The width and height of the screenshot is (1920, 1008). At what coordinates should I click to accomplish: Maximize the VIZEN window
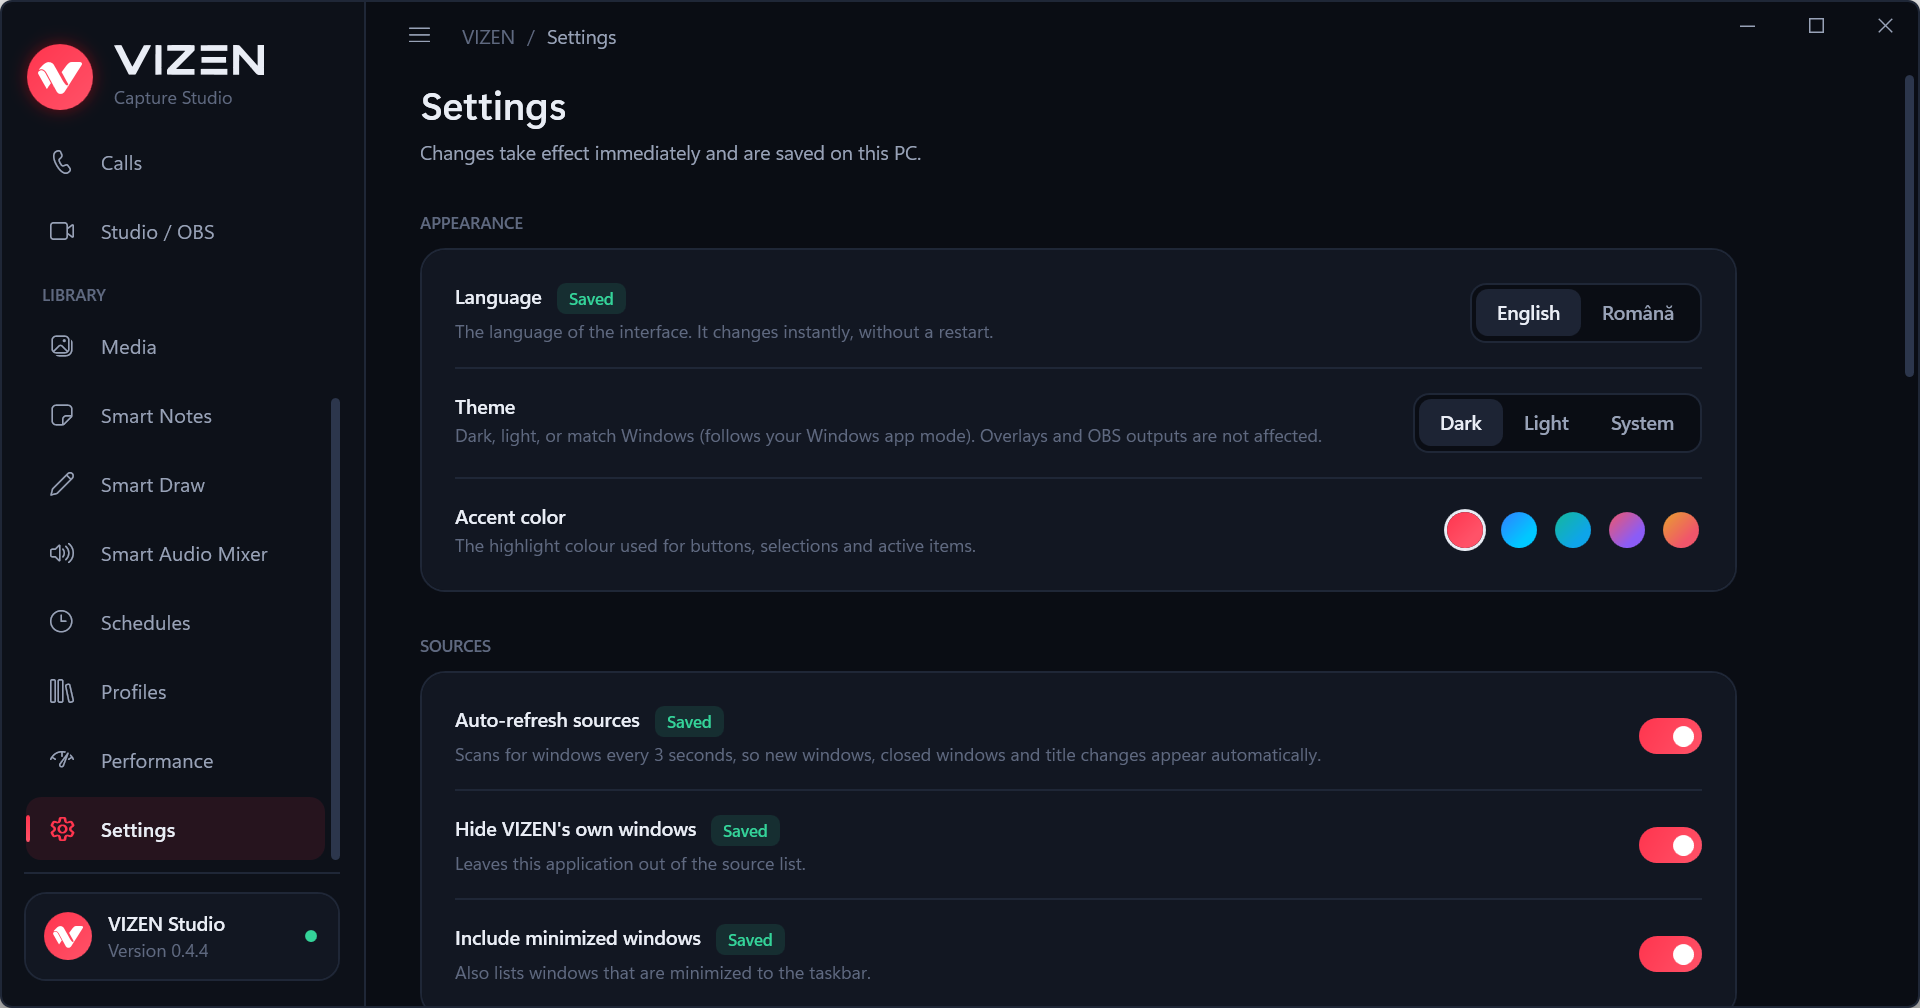click(x=1816, y=26)
